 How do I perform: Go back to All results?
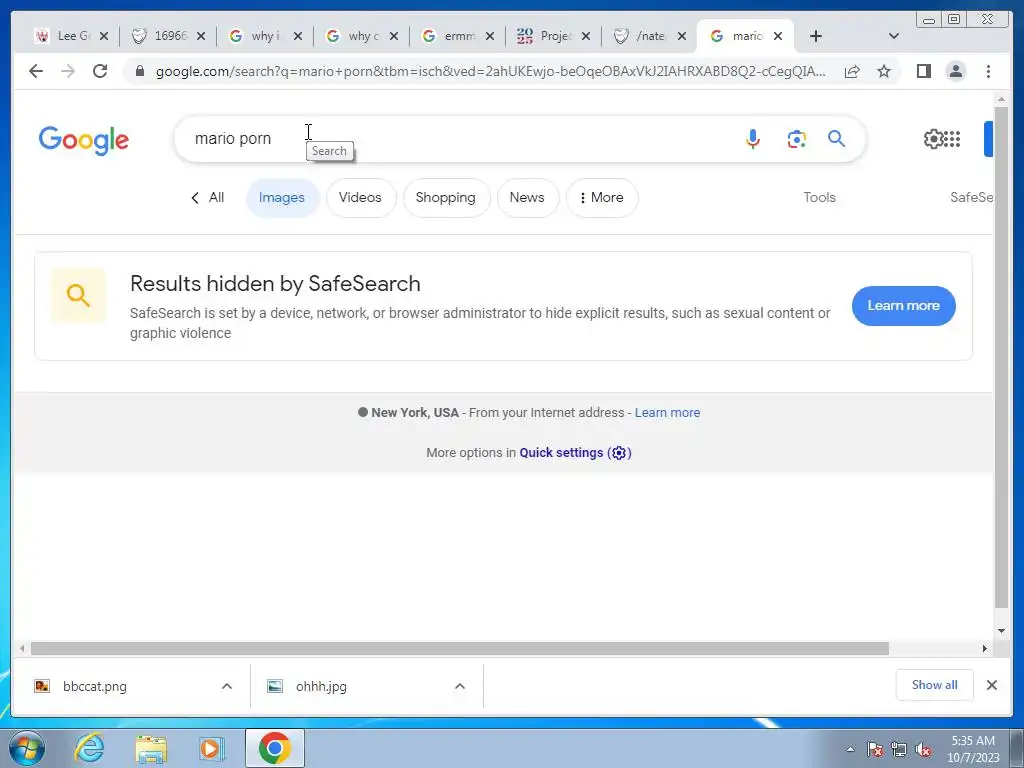click(x=207, y=197)
